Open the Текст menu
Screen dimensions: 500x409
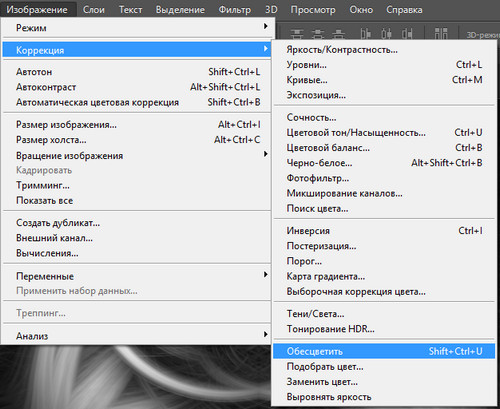tap(130, 10)
